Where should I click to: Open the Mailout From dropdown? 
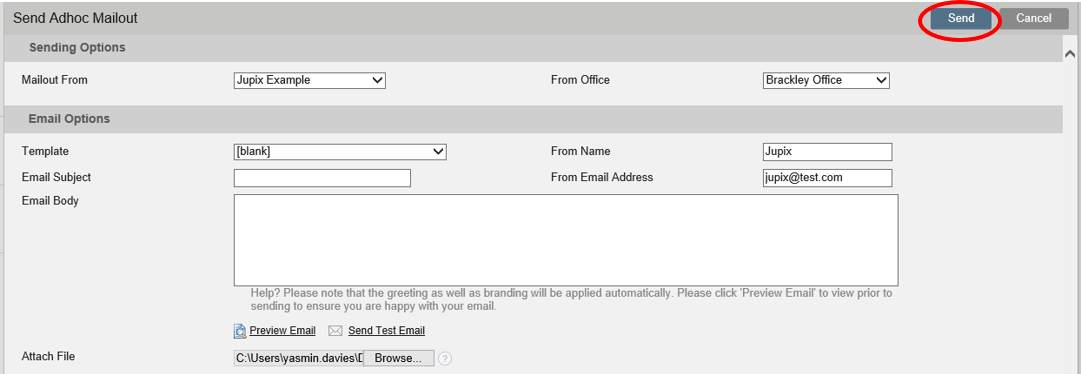pos(310,80)
